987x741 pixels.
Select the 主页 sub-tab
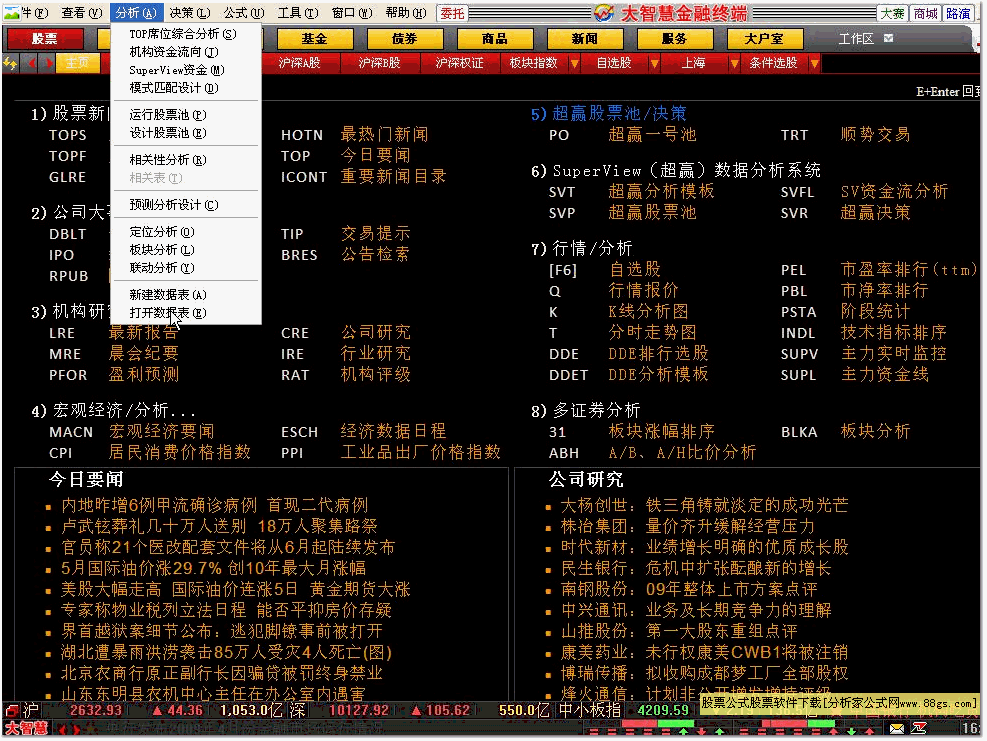click(77, 63)
